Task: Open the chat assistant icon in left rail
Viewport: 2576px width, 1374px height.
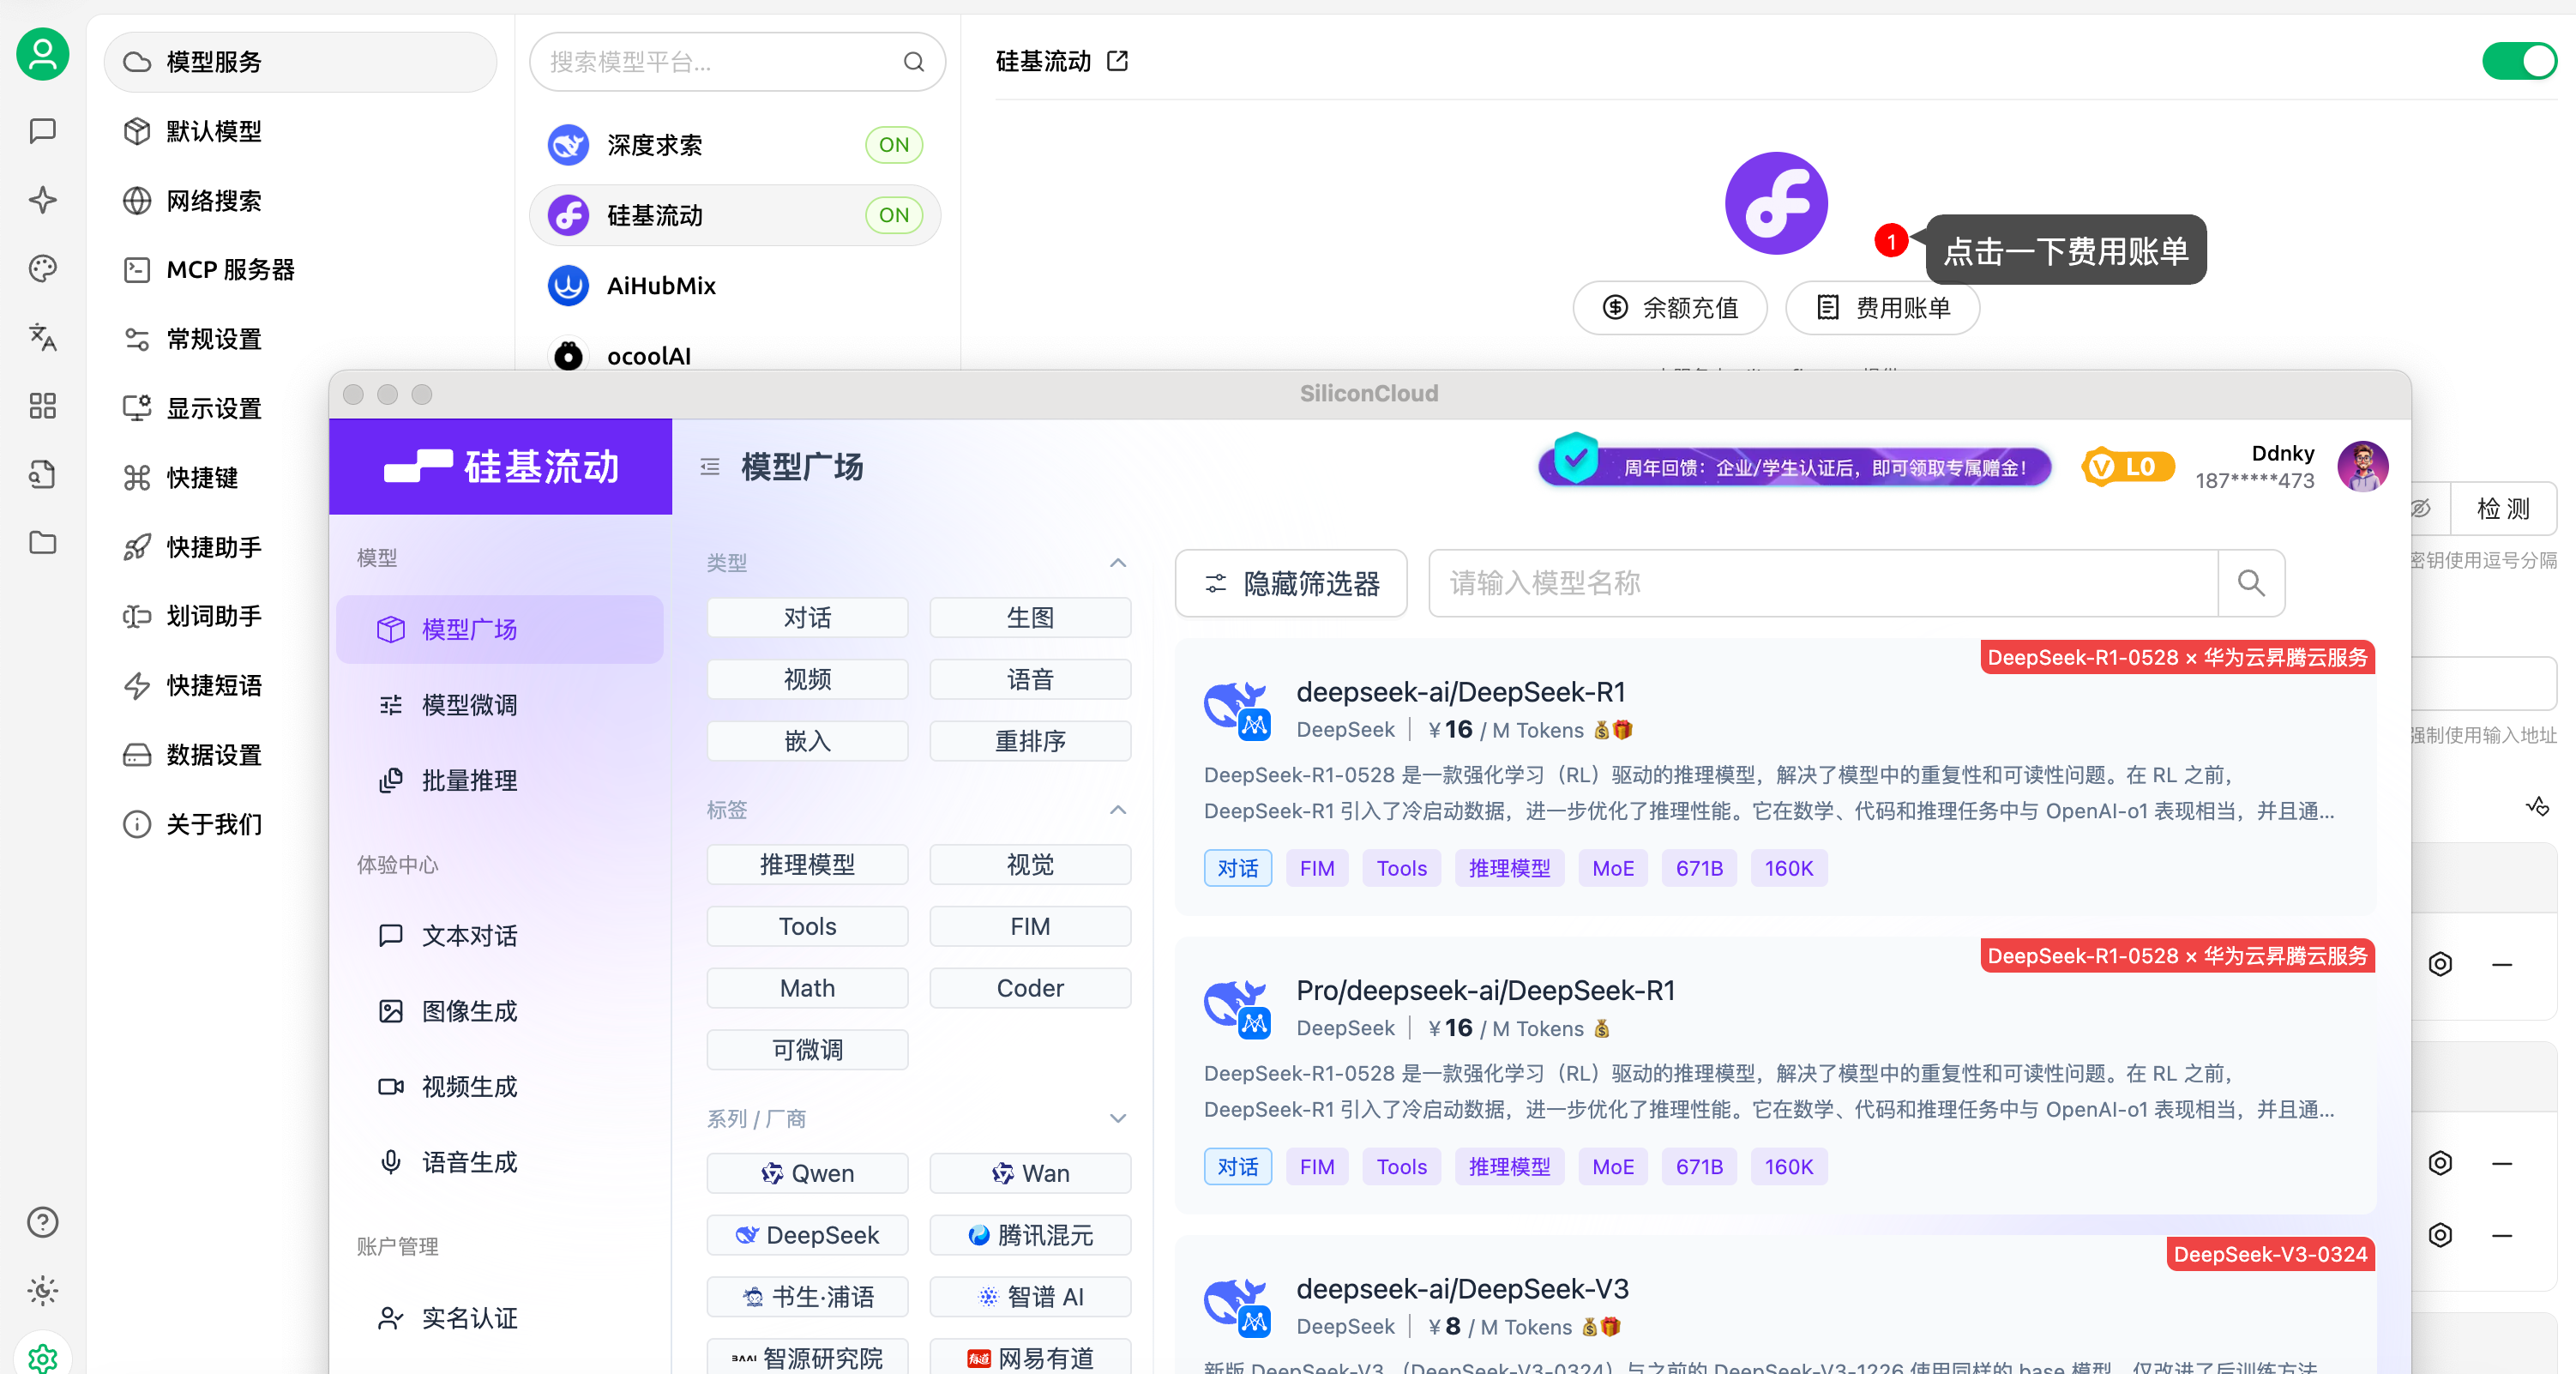Action: pos(43,131)
